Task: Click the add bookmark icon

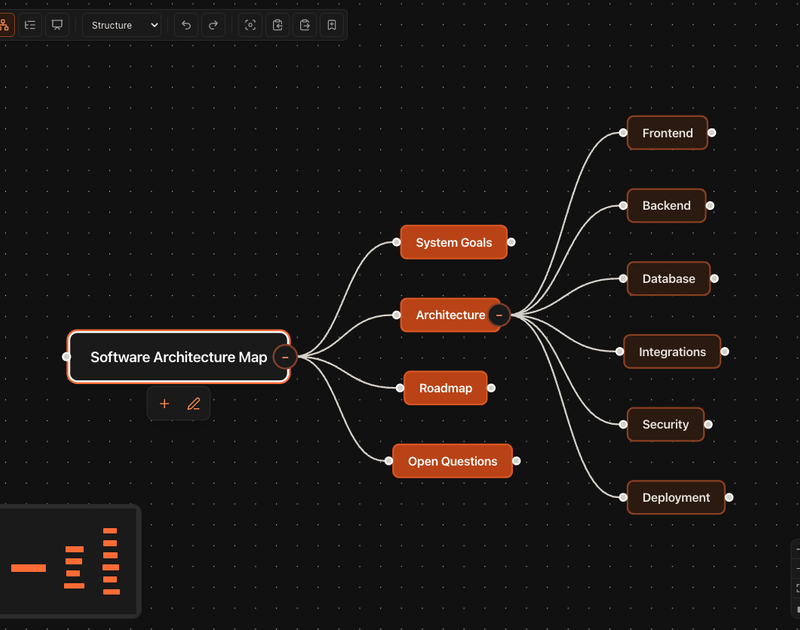Action: [332, 25]
